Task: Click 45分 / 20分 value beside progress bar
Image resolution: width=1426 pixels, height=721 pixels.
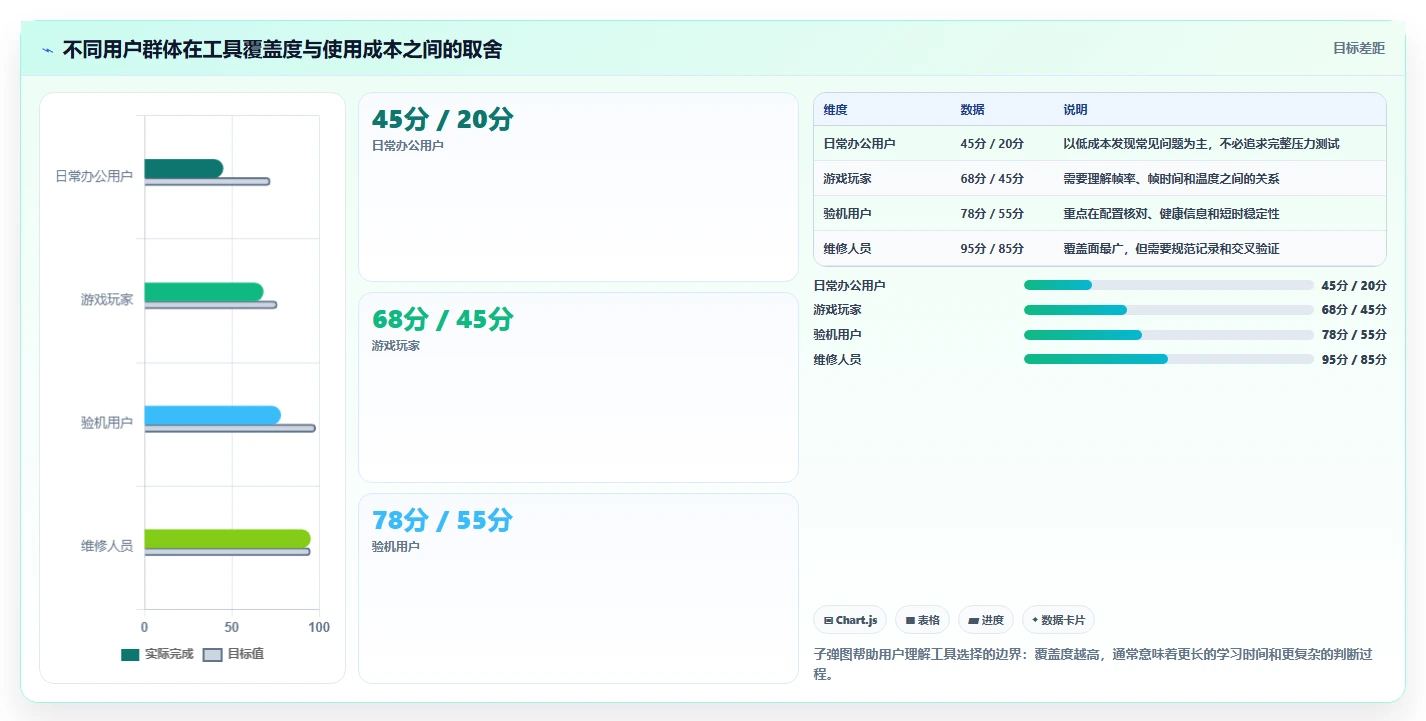Action: coord(1354,286)
